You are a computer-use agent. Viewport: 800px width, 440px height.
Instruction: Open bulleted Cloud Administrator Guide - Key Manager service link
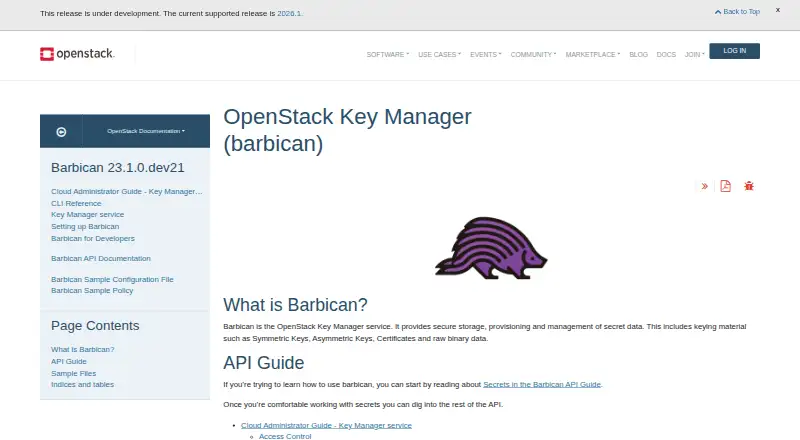point(326,425)
